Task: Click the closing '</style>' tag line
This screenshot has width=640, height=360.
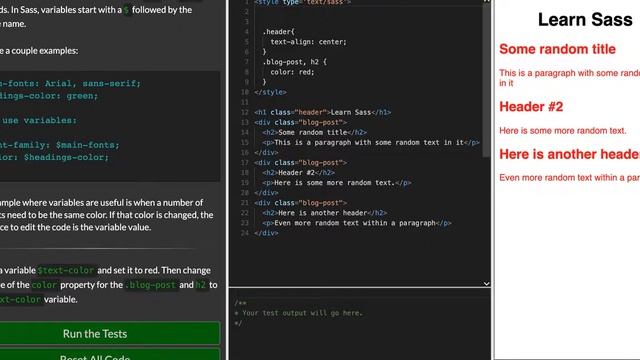Action: [x=270, y=92]
